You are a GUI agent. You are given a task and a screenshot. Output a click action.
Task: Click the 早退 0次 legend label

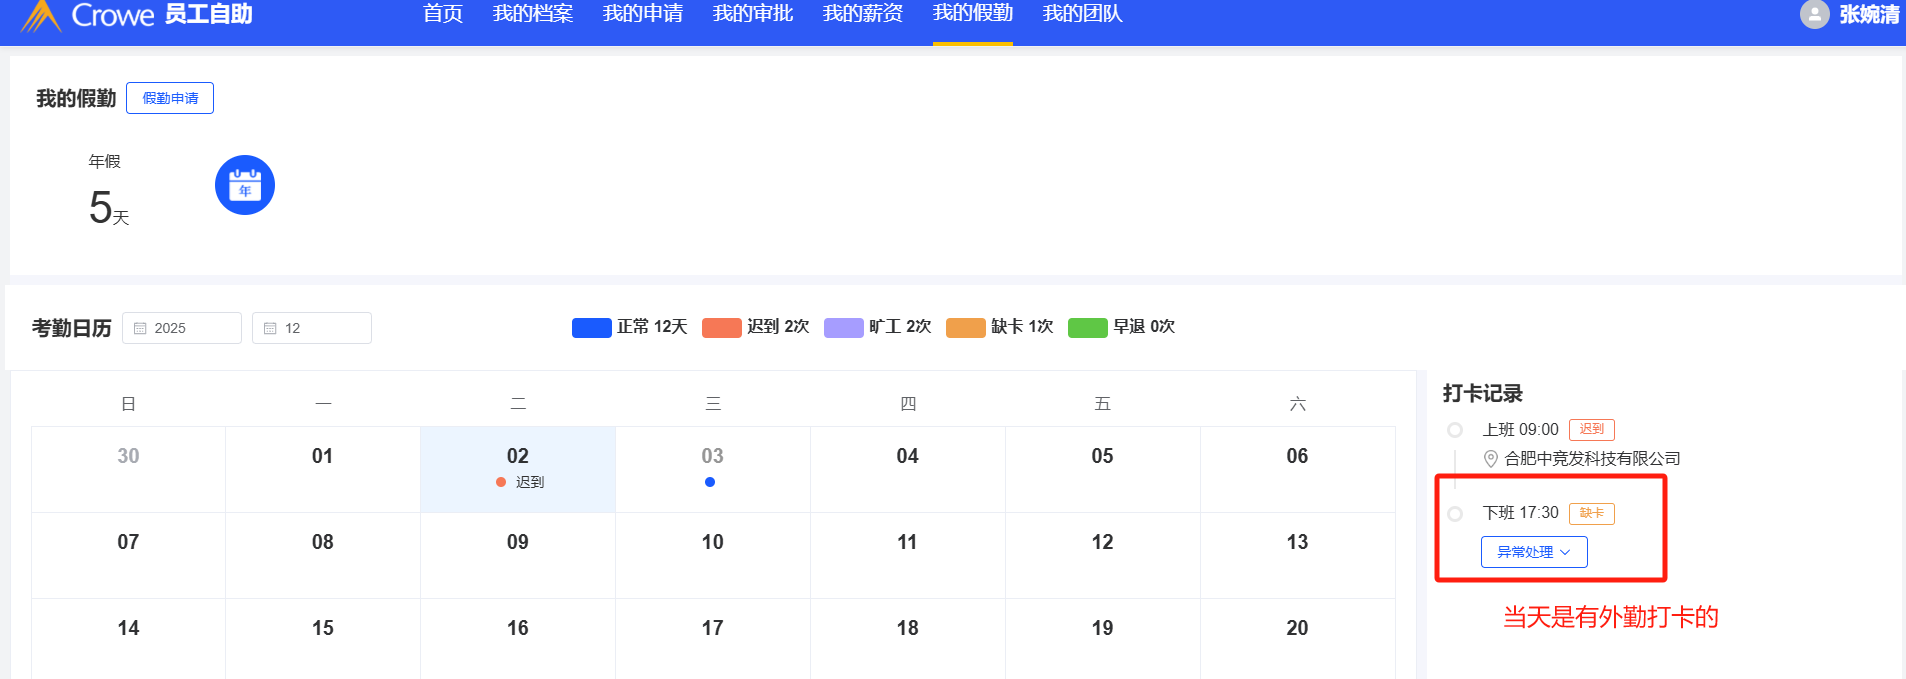1144,327
